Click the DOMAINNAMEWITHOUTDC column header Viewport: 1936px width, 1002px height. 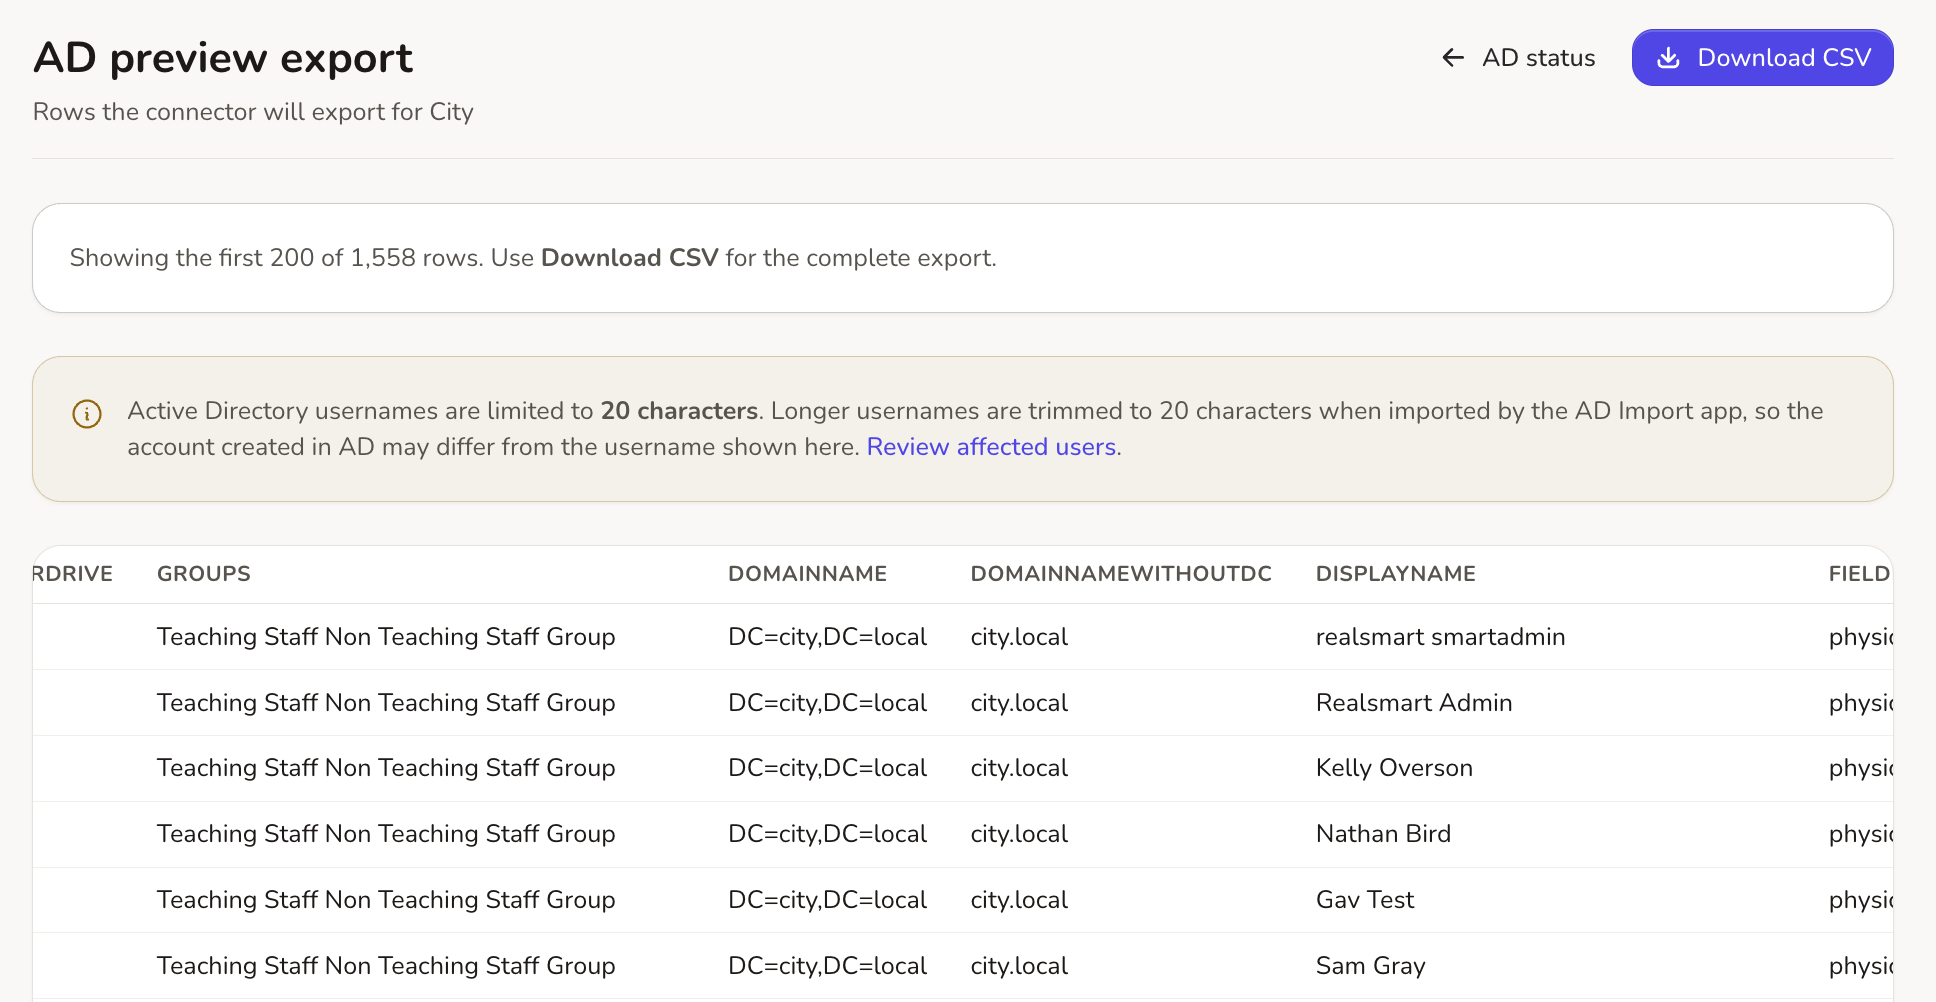pyautogui.click(x=1121, y=574)
